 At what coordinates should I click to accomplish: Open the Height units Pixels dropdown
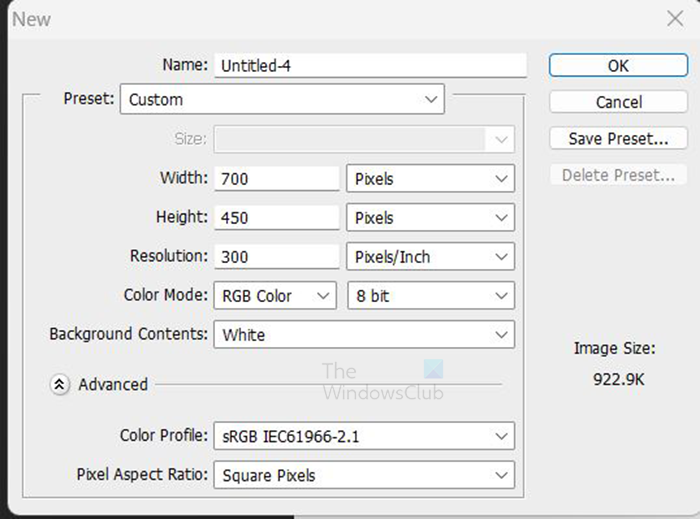pyautogui.click(x=430, y=218)
